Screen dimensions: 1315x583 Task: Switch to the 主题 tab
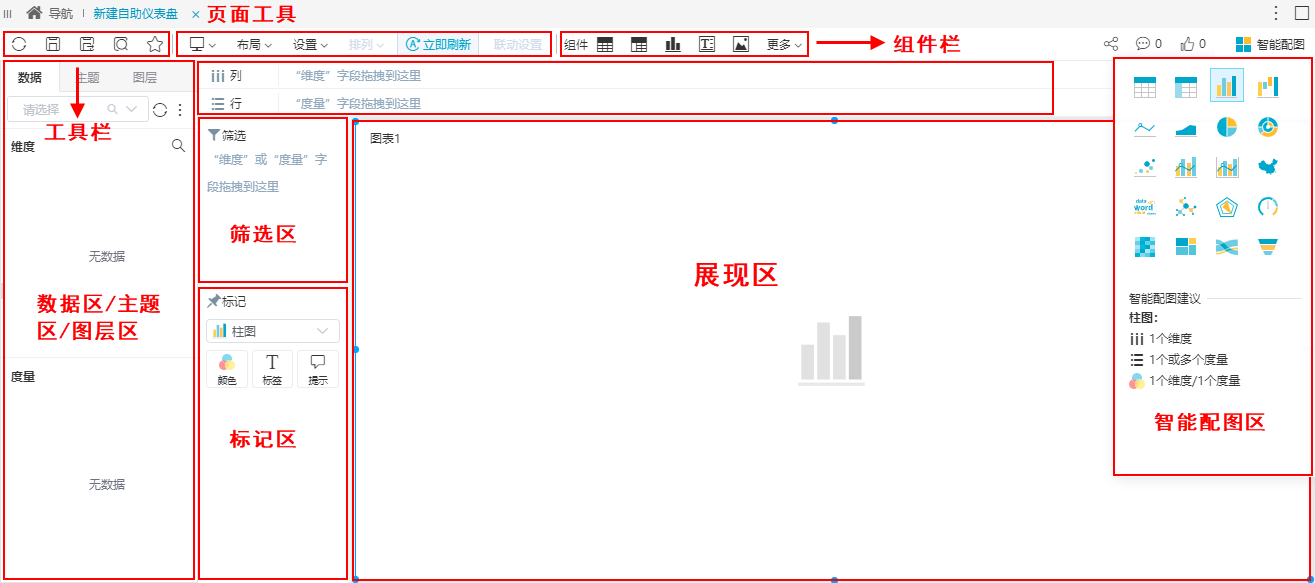tap(88, 77)
